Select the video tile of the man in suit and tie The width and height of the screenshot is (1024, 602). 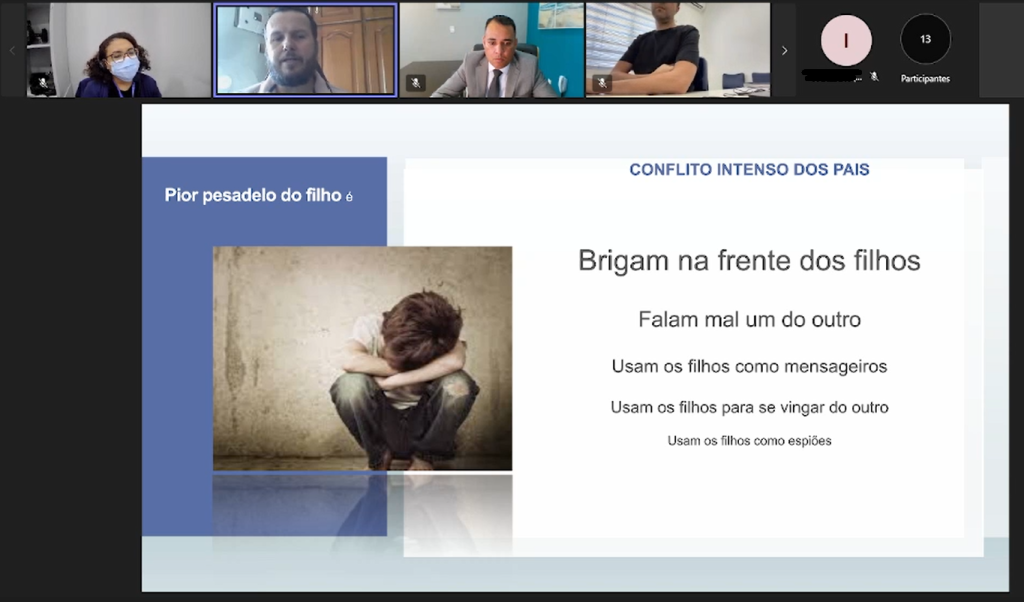491,50
